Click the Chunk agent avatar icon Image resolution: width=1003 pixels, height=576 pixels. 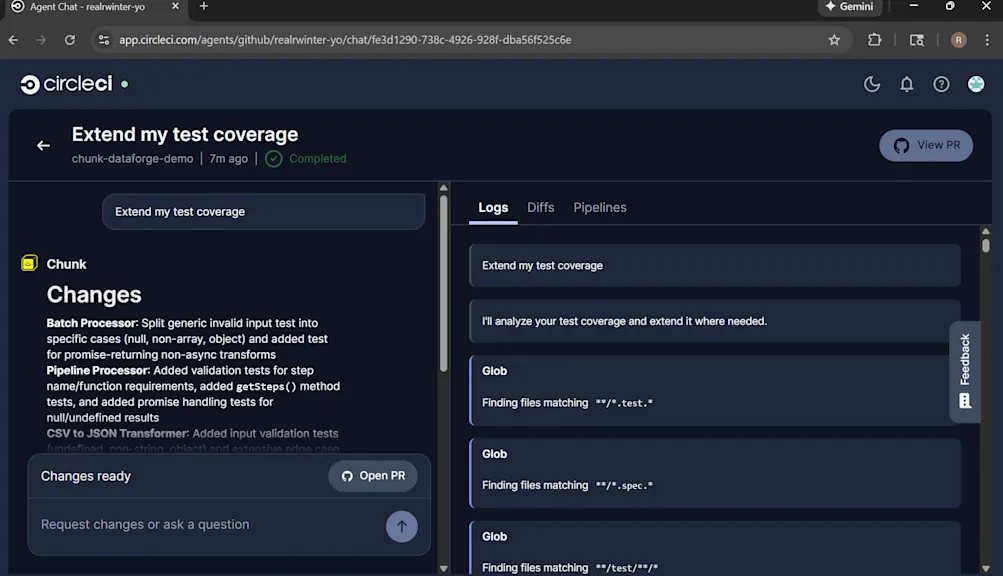(x=29, y=263)
